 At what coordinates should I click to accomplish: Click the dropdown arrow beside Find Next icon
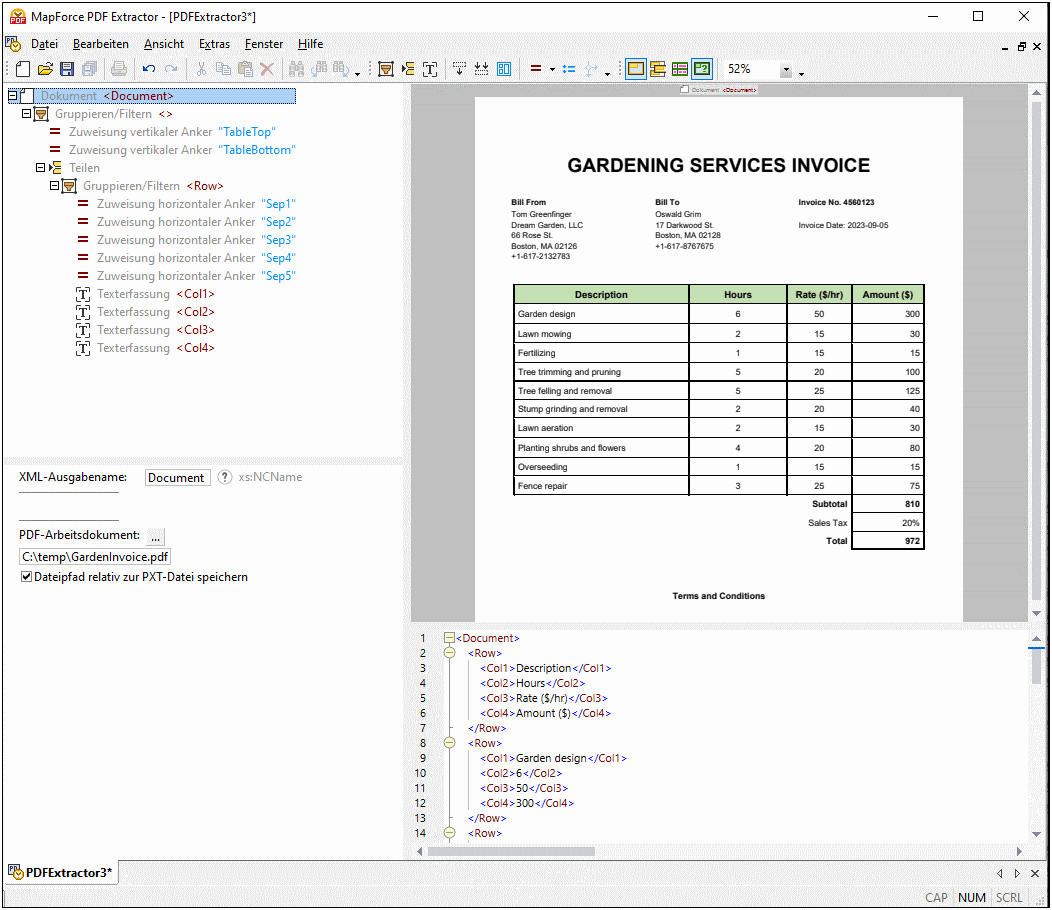point(358,74)
